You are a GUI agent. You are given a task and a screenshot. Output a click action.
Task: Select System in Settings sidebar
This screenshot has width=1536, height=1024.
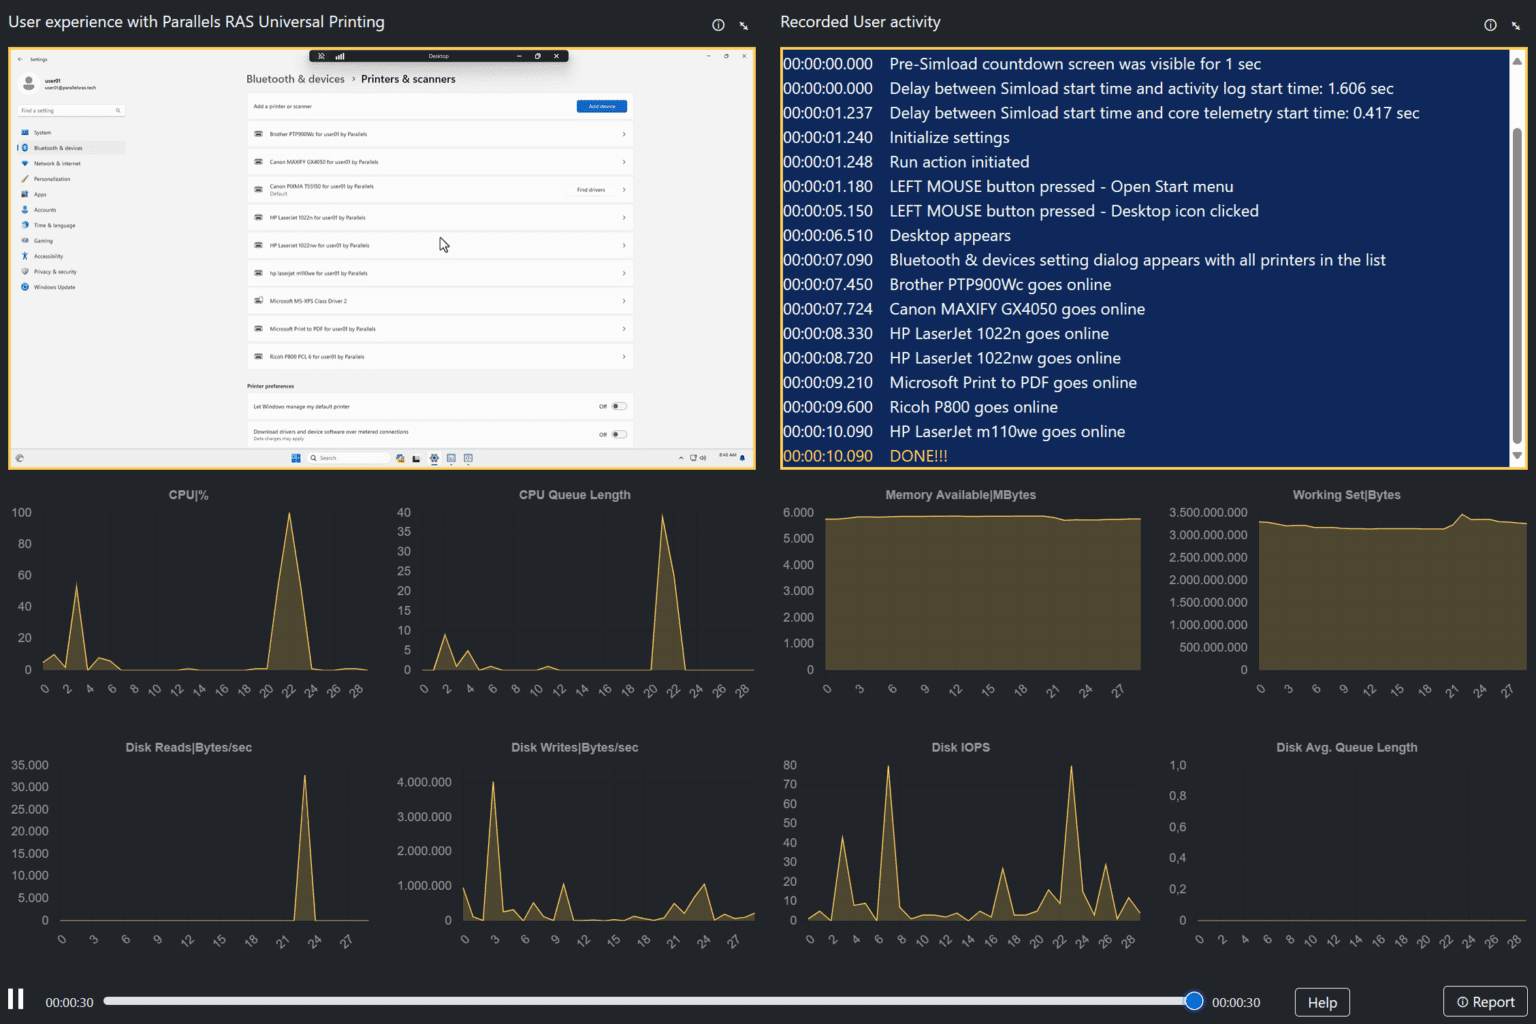click(x=71, y=132)
